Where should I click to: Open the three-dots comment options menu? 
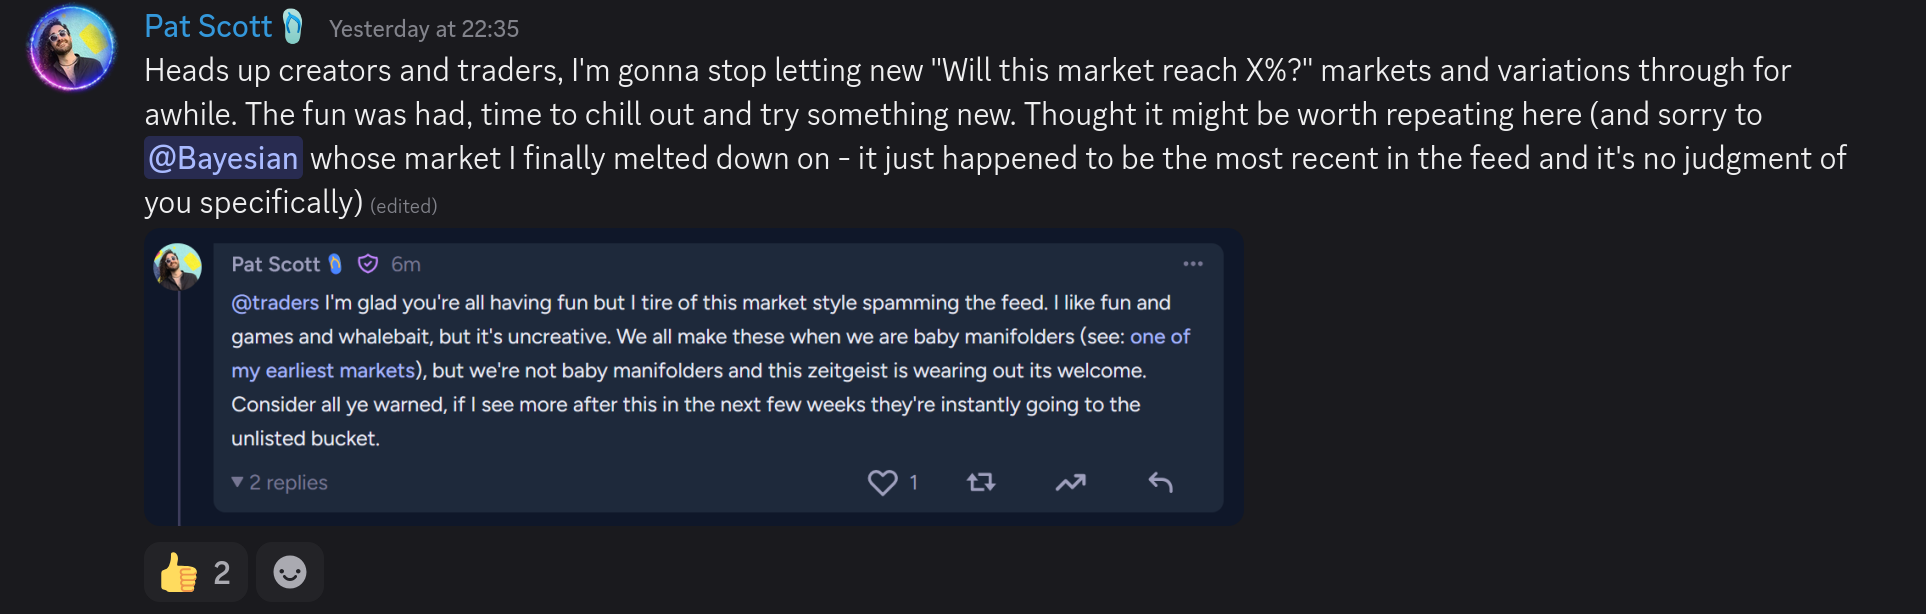1192,264
